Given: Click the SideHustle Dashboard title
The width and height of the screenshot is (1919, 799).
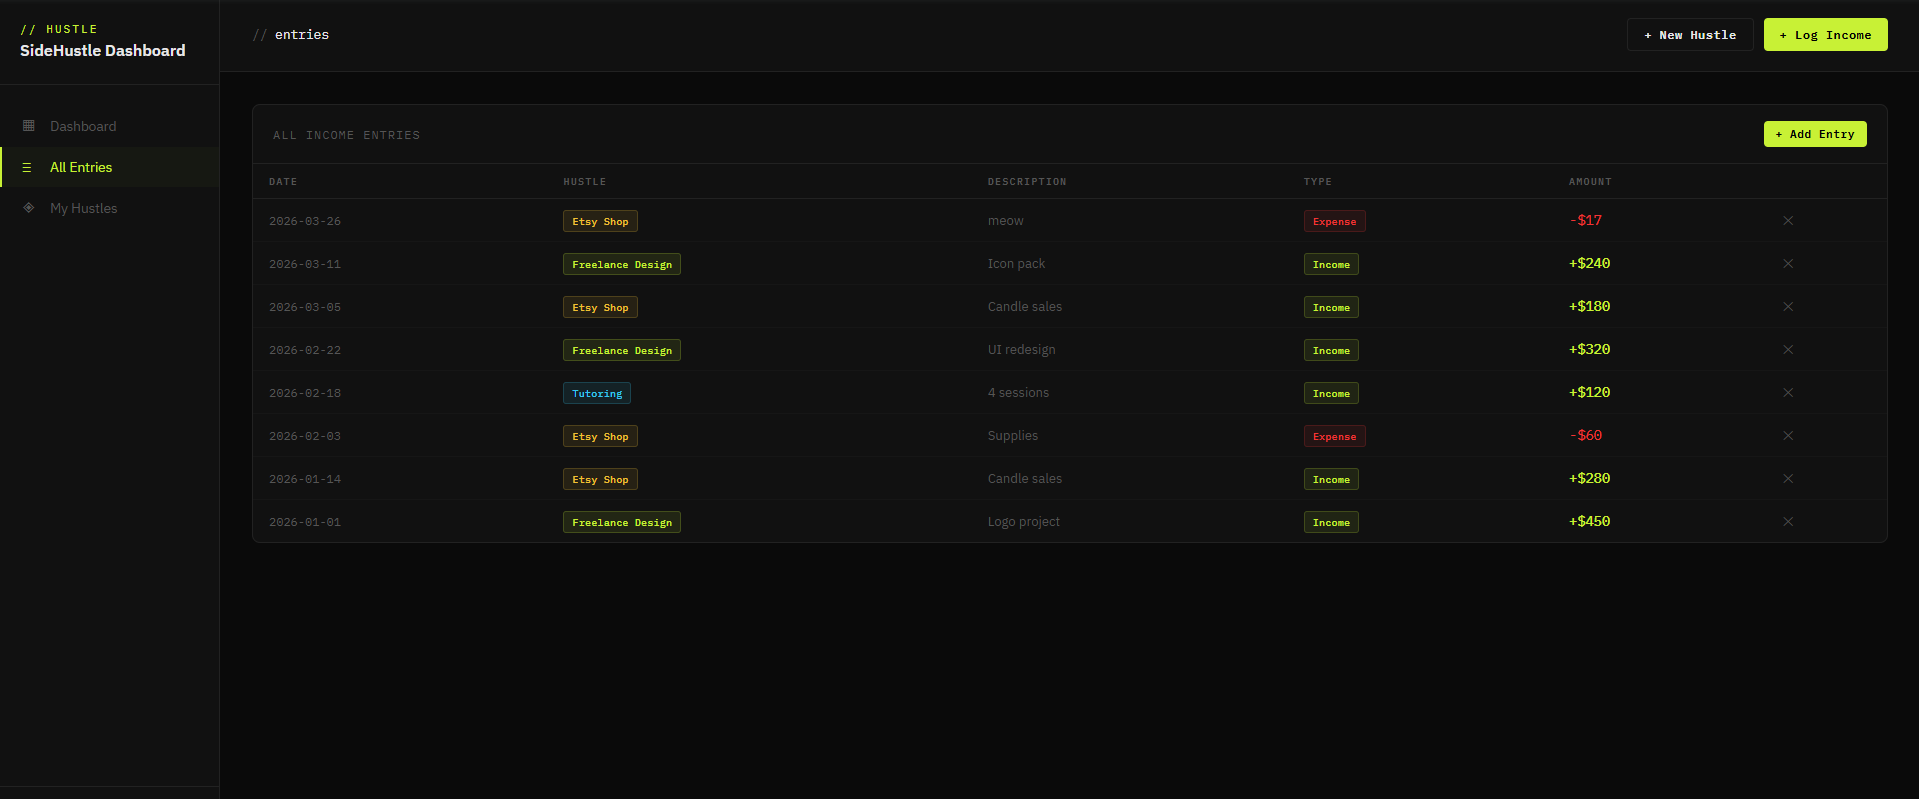Looking at the screenshot, I should pos(103,51).
